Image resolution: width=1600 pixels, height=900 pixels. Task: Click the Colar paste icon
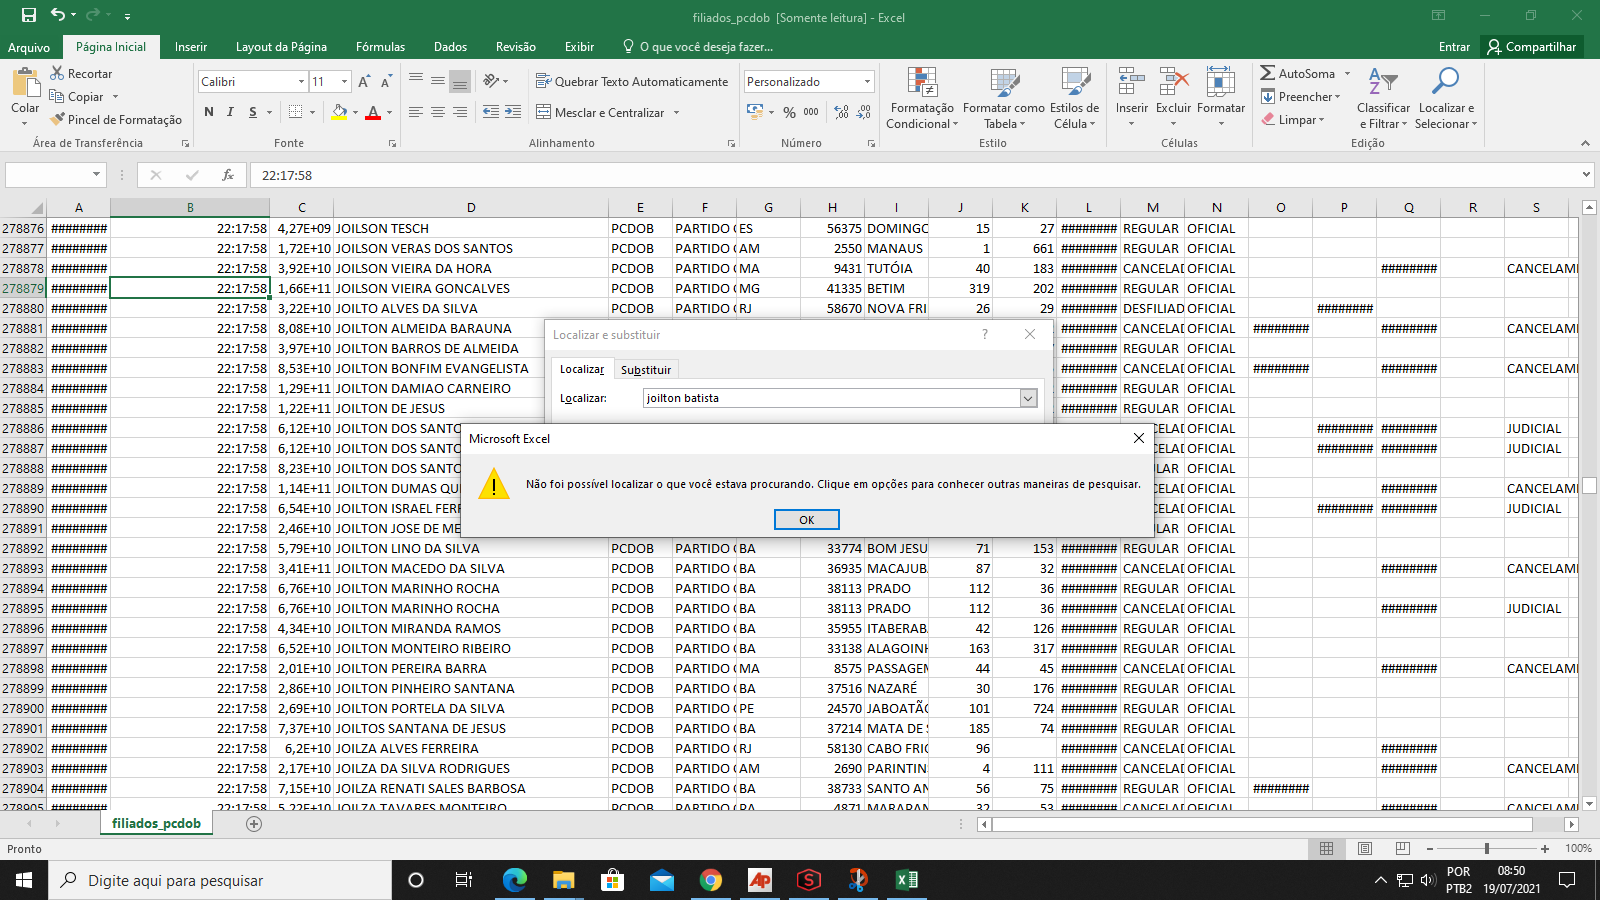[25, 84]
